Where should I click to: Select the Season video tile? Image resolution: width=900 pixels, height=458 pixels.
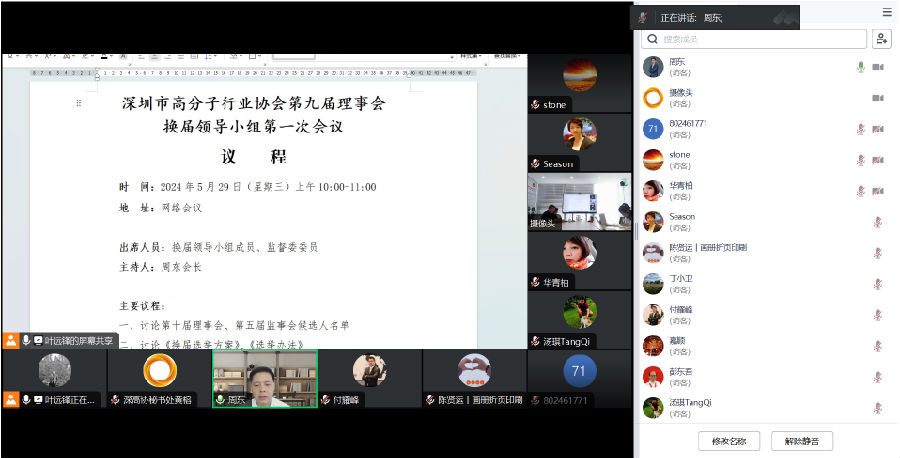tap(580, 142)
